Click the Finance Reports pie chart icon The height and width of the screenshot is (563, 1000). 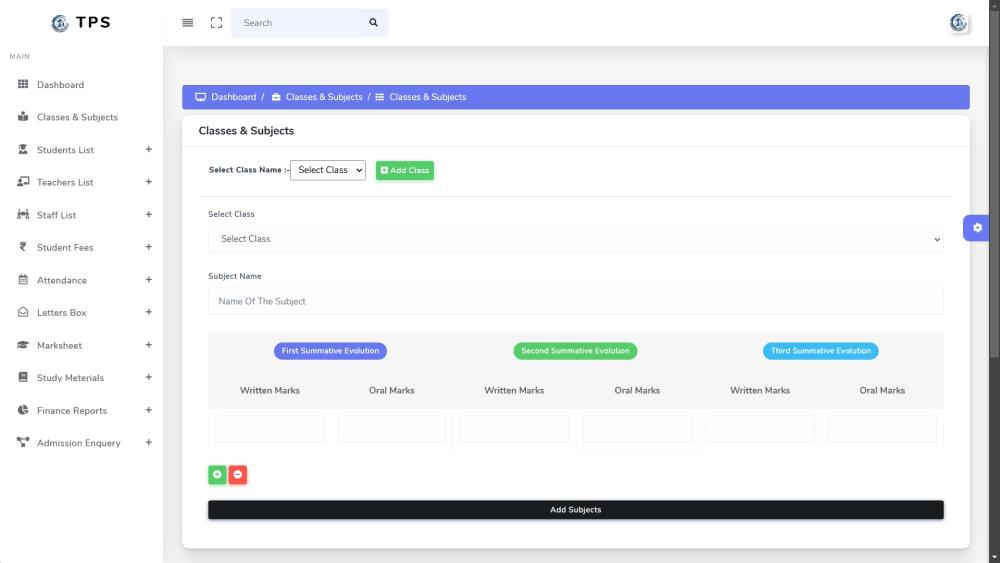tap(23, 410)
